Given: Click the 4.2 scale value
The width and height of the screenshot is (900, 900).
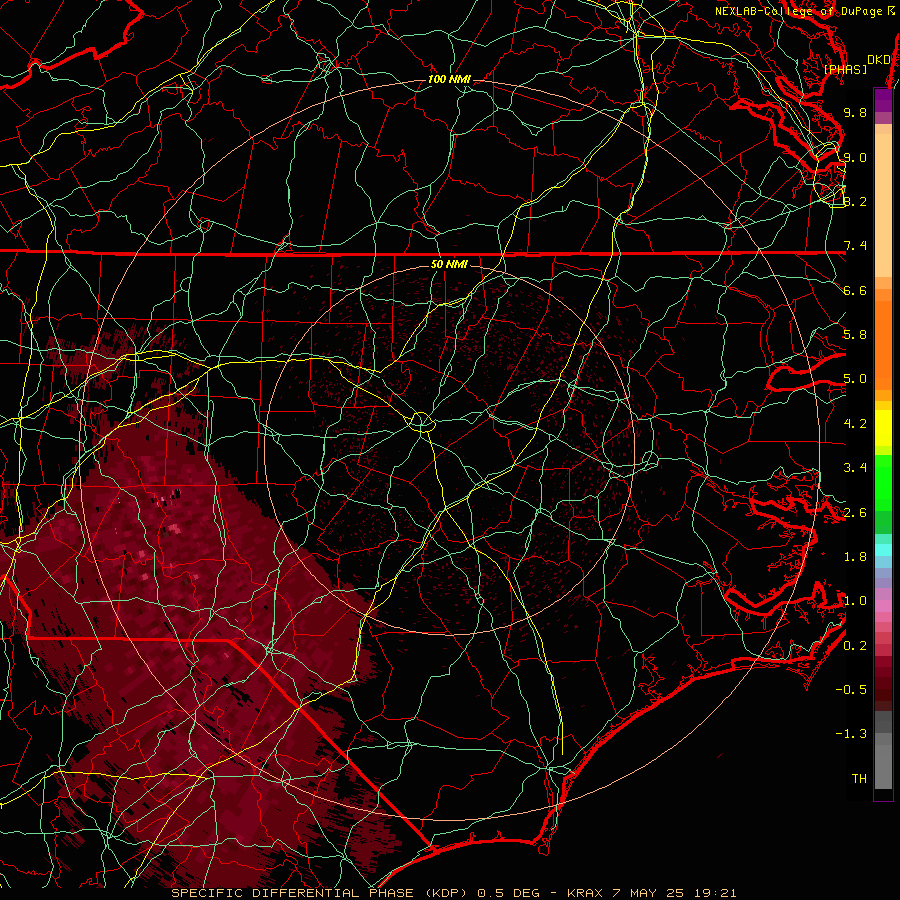Looking at the screenshot, I should click(855, 424).
